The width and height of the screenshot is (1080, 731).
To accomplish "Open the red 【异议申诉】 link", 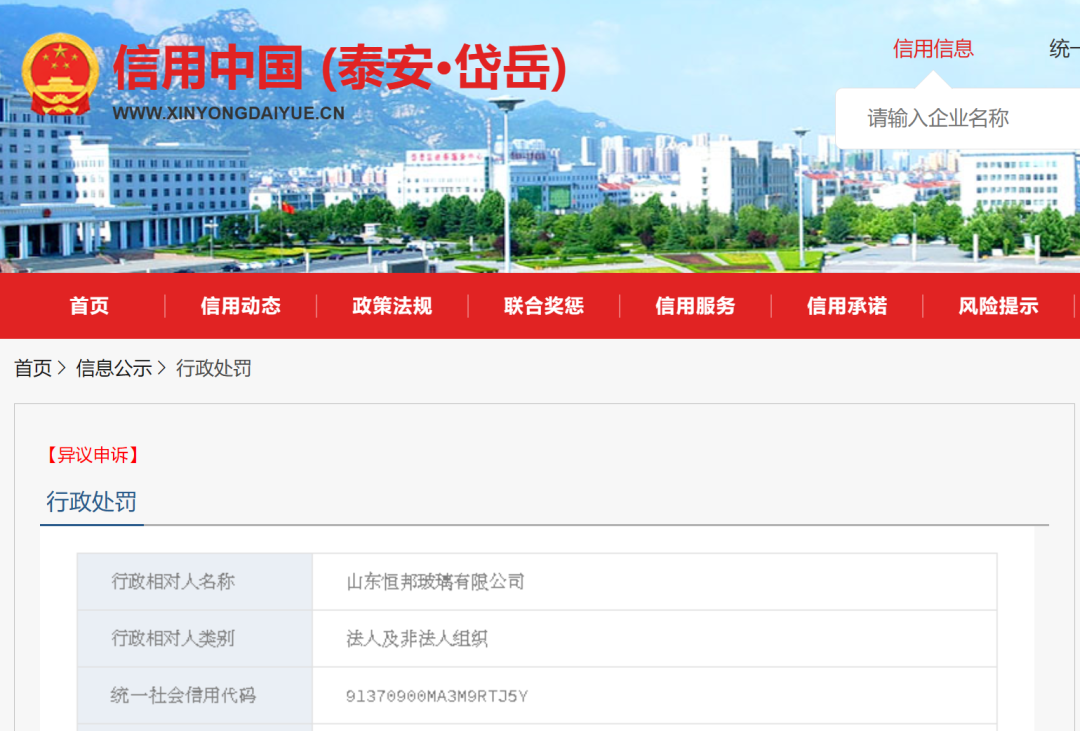I will [92, 455].
